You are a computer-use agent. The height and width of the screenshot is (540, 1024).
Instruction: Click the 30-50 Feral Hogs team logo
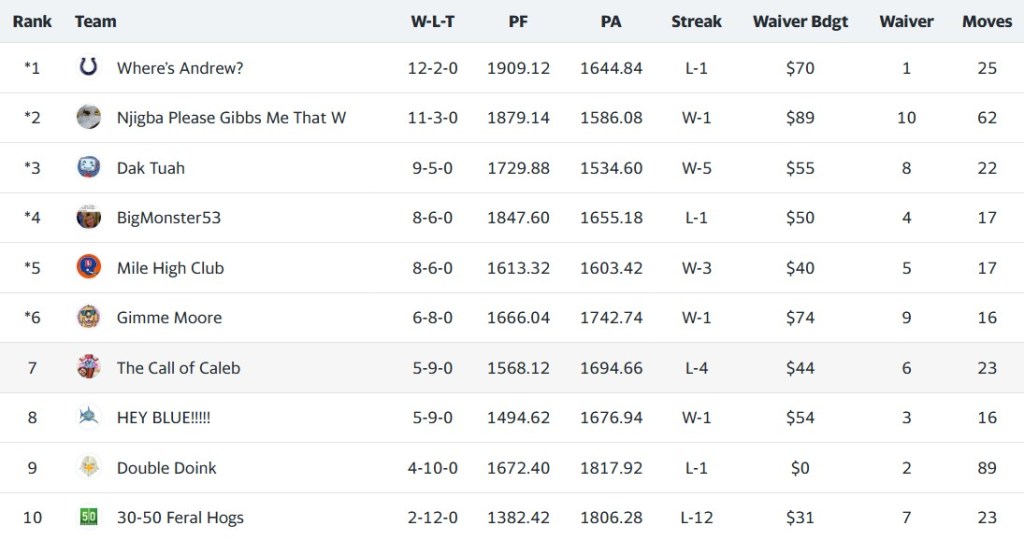click(x=88, y=518)
